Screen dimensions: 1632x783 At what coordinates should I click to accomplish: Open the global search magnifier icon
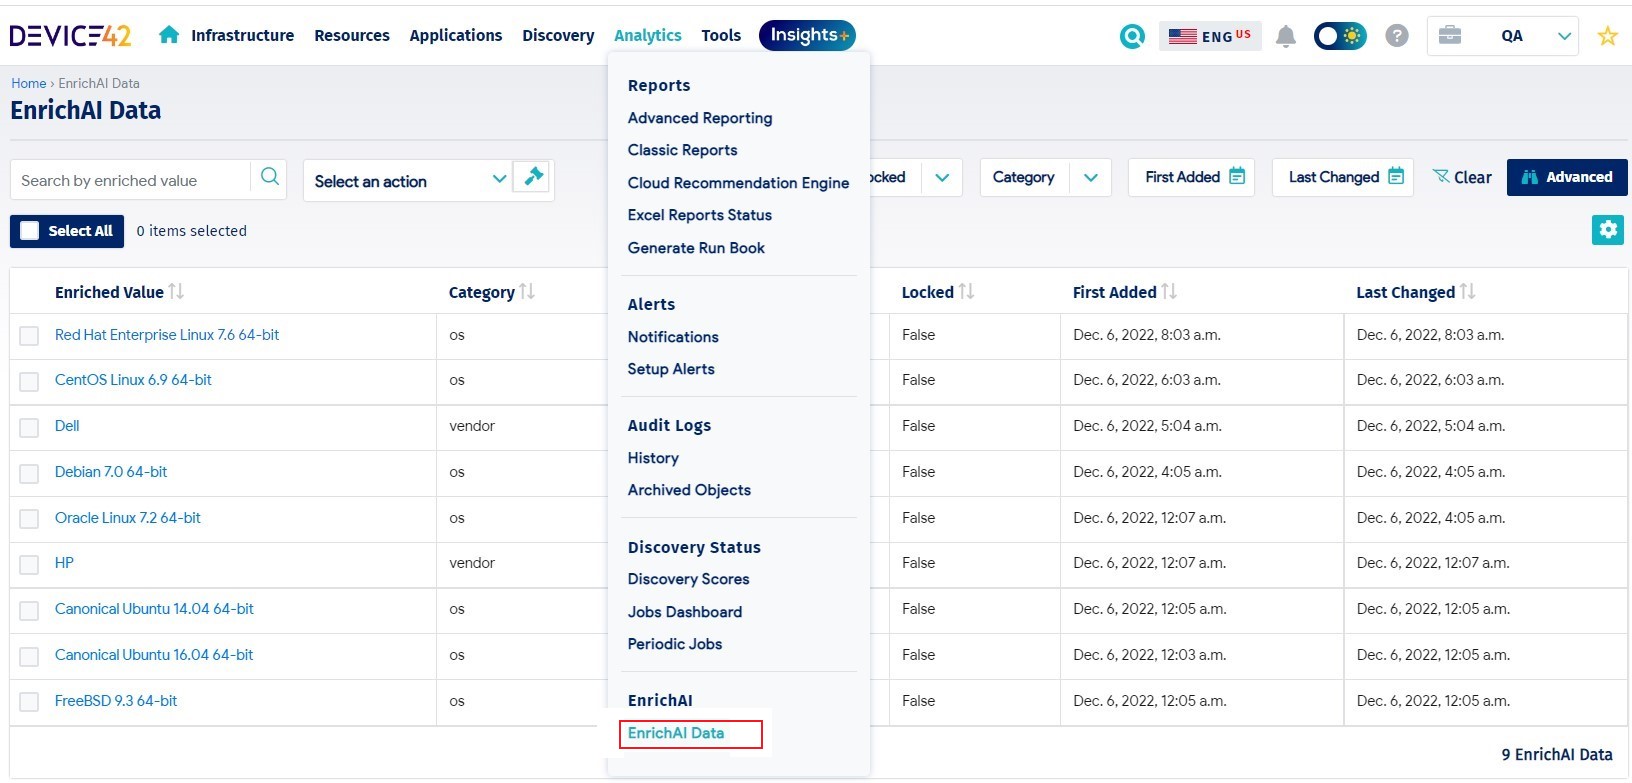[x=1132, y=36]
